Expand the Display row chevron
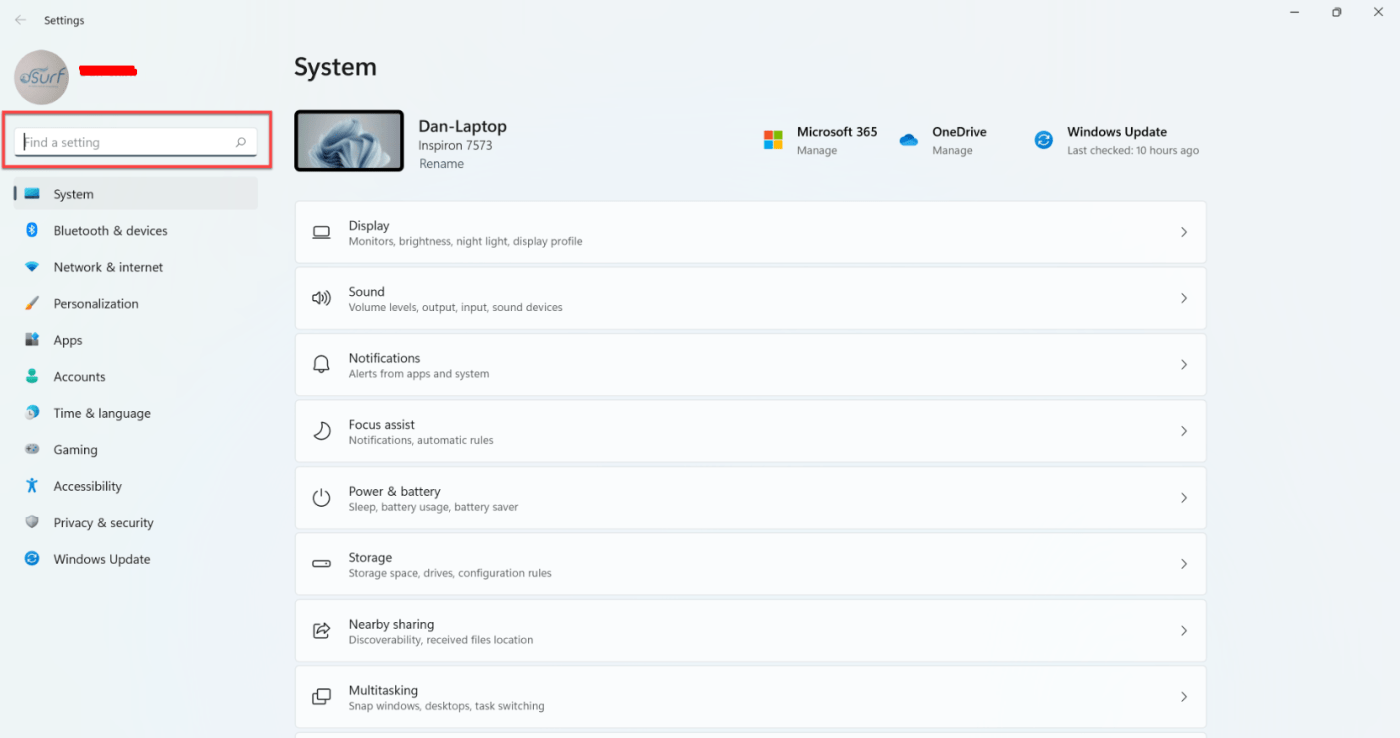The width and height of the screenshot is (1400, 738). pyautogui.click(x=1184, y=232)
